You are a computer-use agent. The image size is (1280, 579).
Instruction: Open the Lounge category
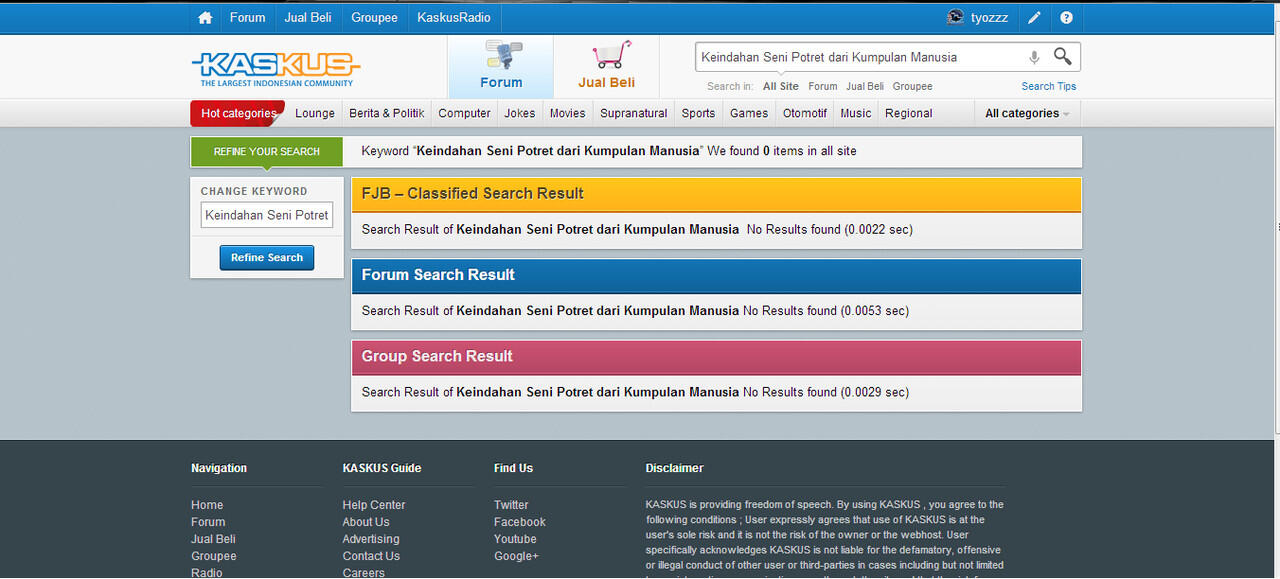click(x=315, y=114)
